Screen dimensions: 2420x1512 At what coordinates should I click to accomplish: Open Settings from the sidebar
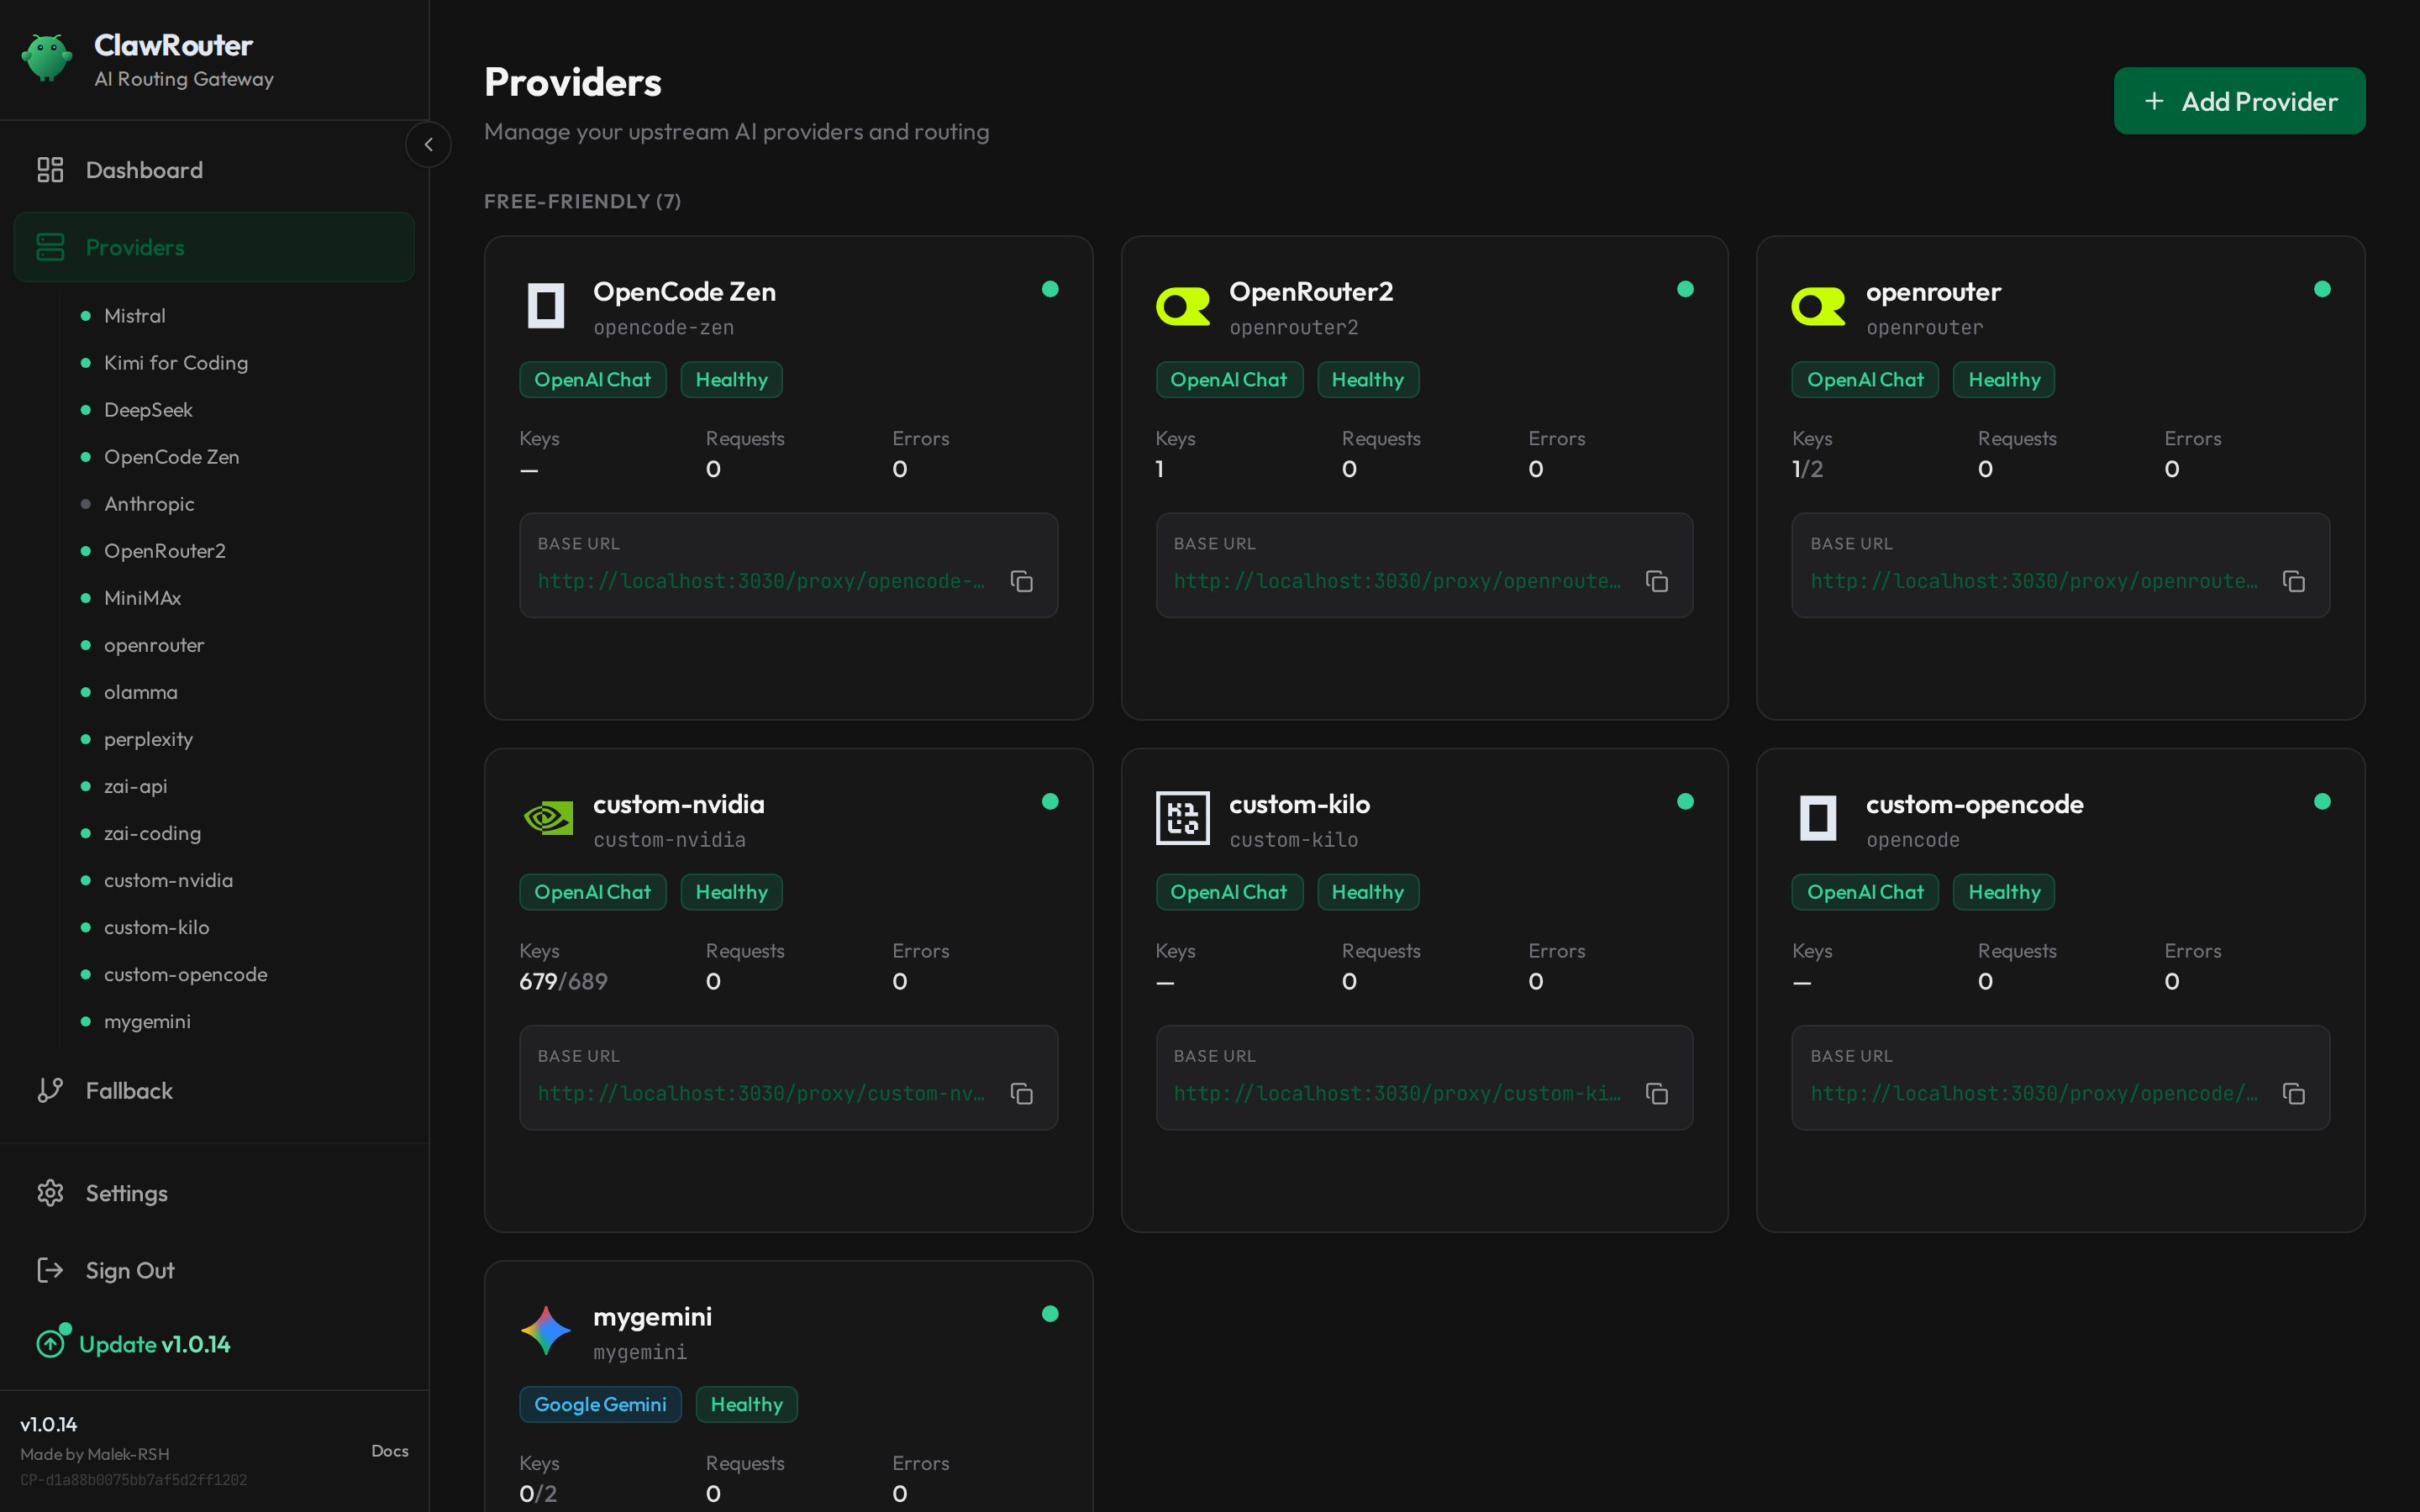coord(214,1193)
